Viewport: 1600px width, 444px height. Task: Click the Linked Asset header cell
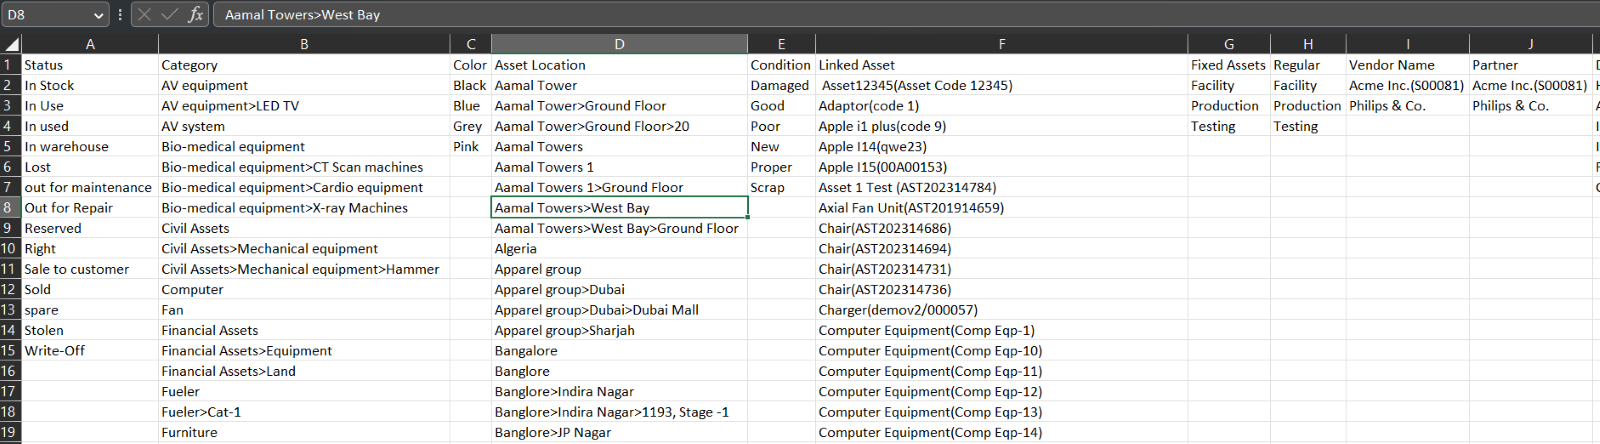coord(1002,65)
